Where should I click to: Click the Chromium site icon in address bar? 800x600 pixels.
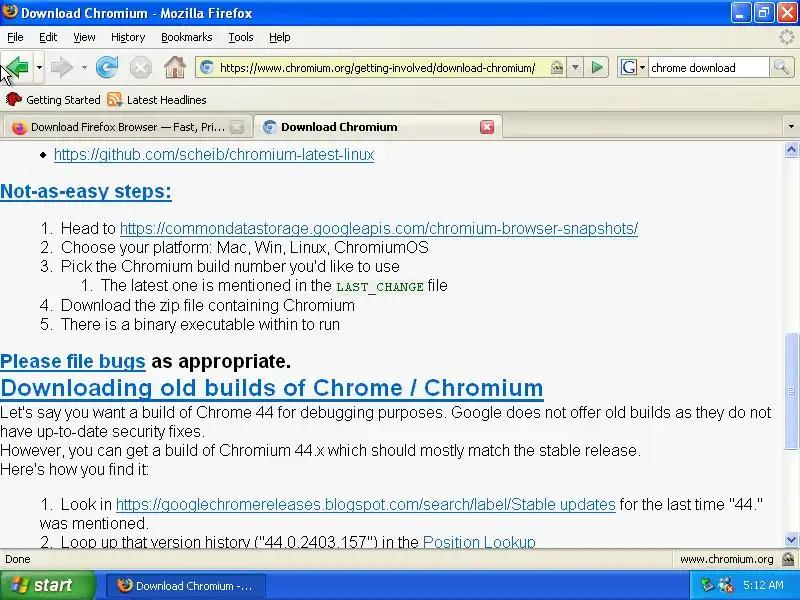coord(207,67)
